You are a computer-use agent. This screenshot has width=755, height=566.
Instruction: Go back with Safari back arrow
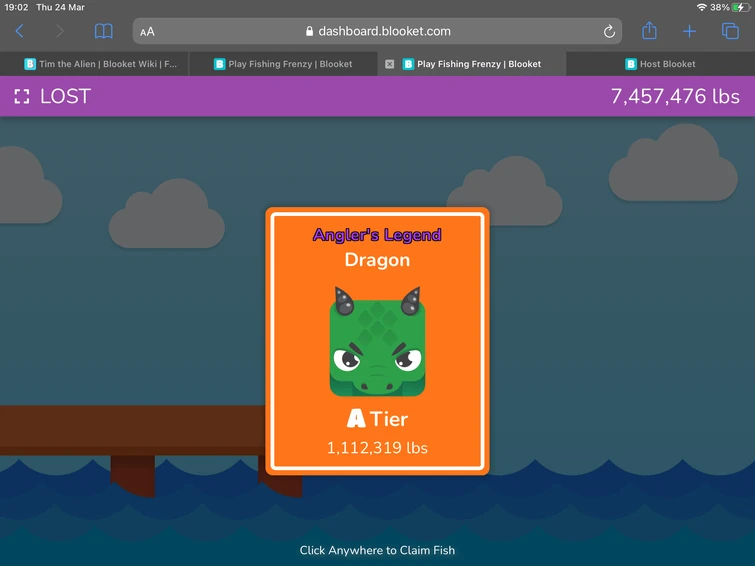pos(19,31)
